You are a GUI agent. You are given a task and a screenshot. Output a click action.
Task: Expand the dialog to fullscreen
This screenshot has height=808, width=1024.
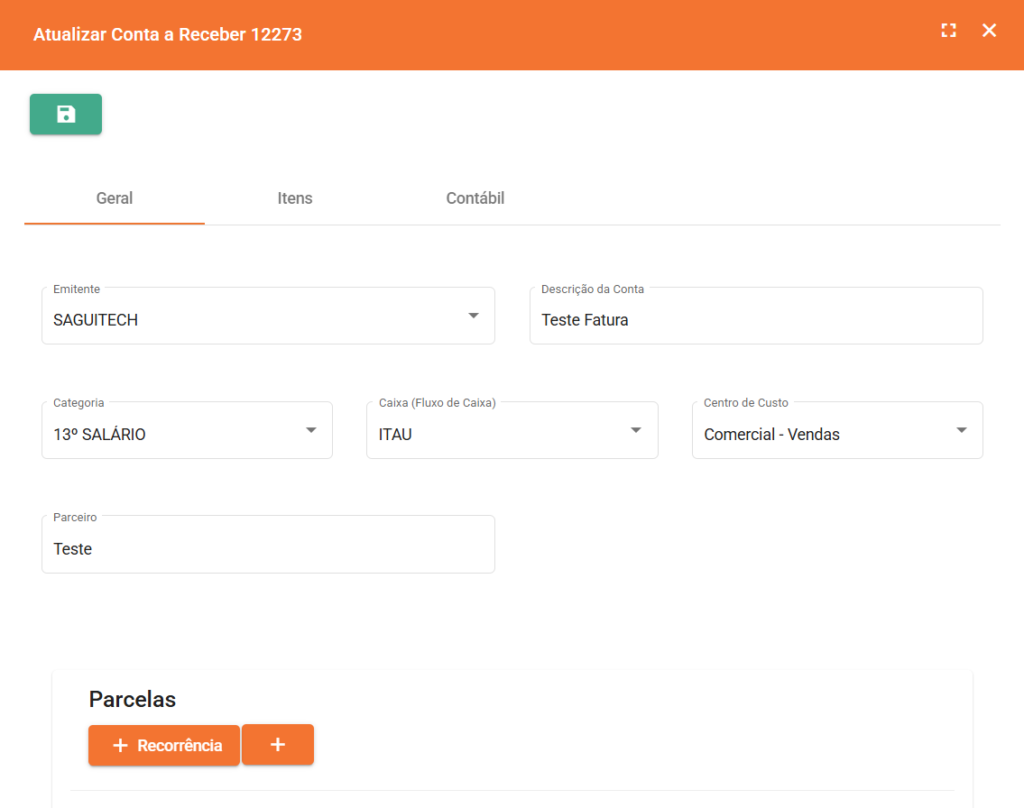coord(949,30)
